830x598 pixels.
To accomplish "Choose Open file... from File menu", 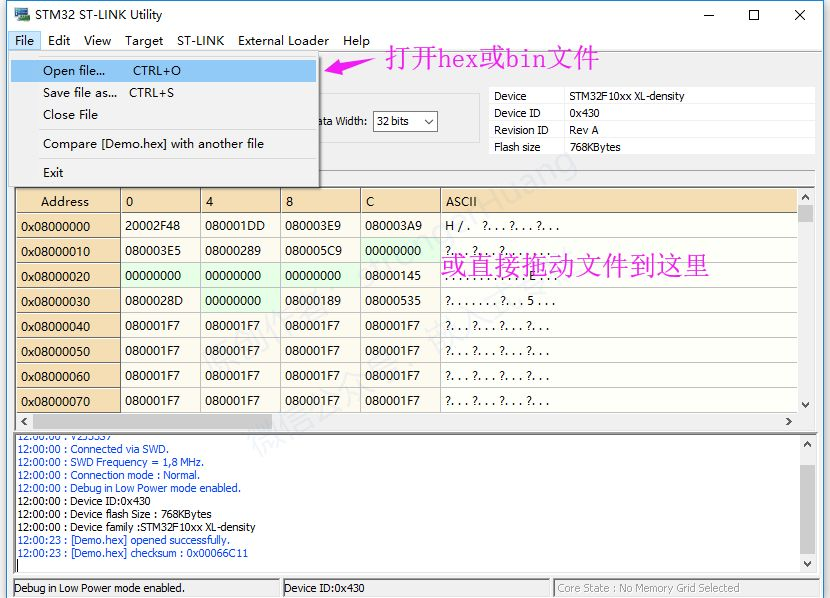I will click(164, 70).
